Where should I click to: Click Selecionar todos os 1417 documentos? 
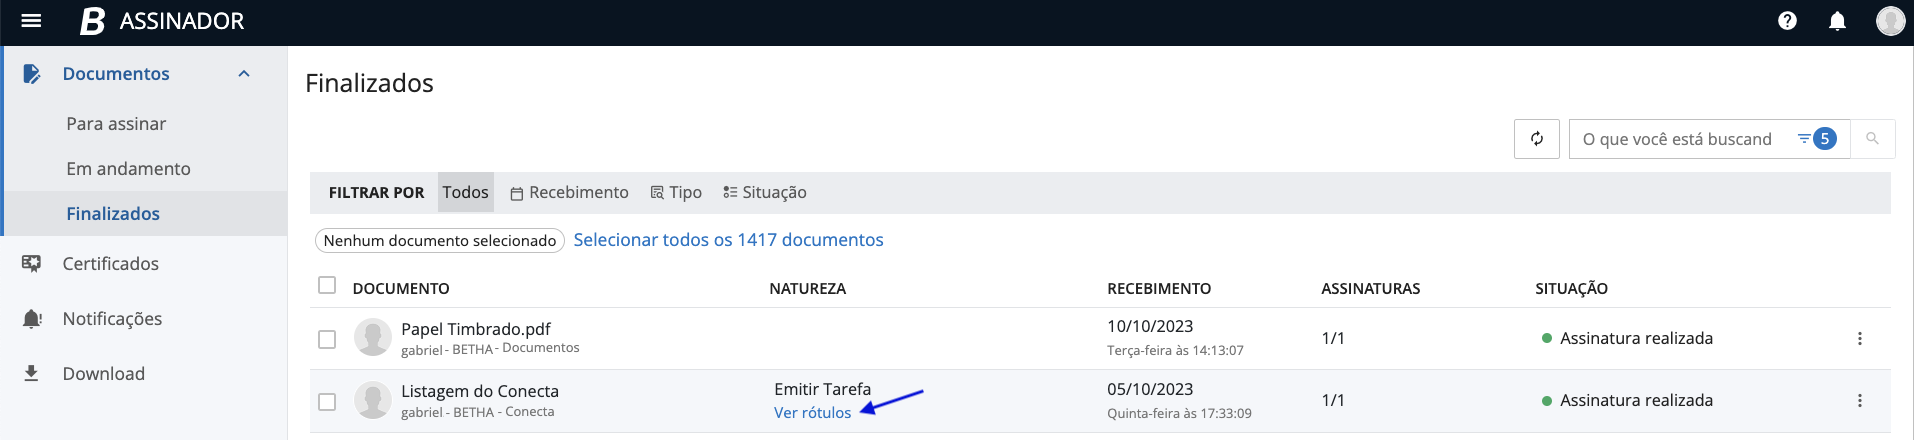click(728, 240)
